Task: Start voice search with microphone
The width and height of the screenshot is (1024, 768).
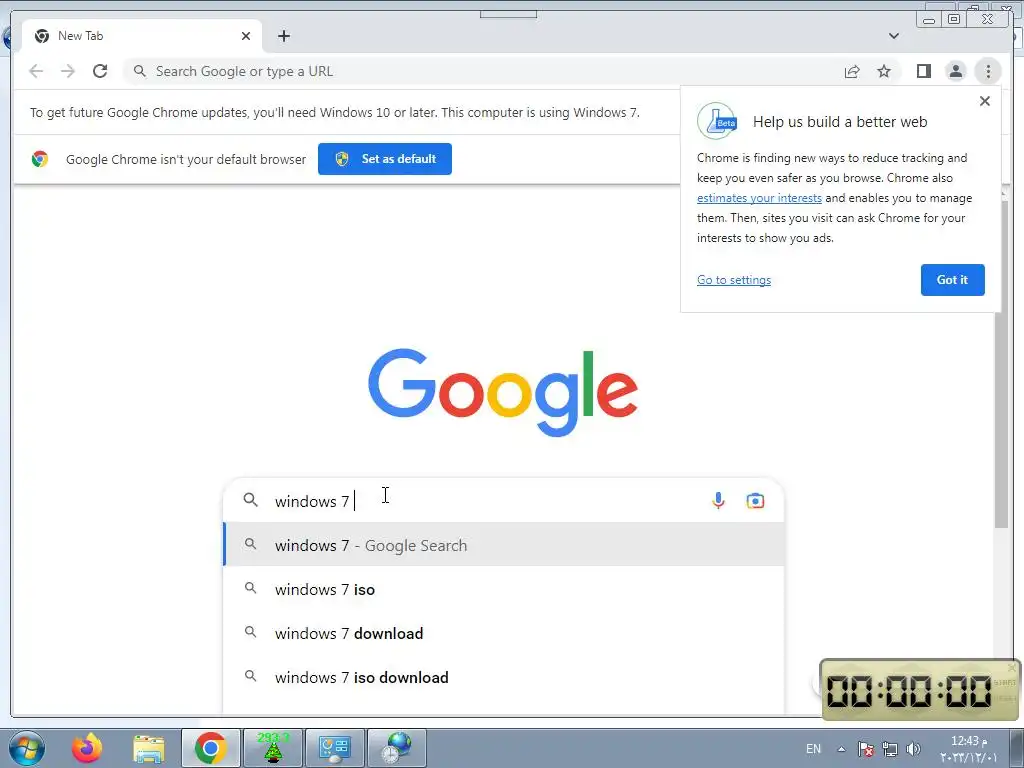Action: pos(718,501)
